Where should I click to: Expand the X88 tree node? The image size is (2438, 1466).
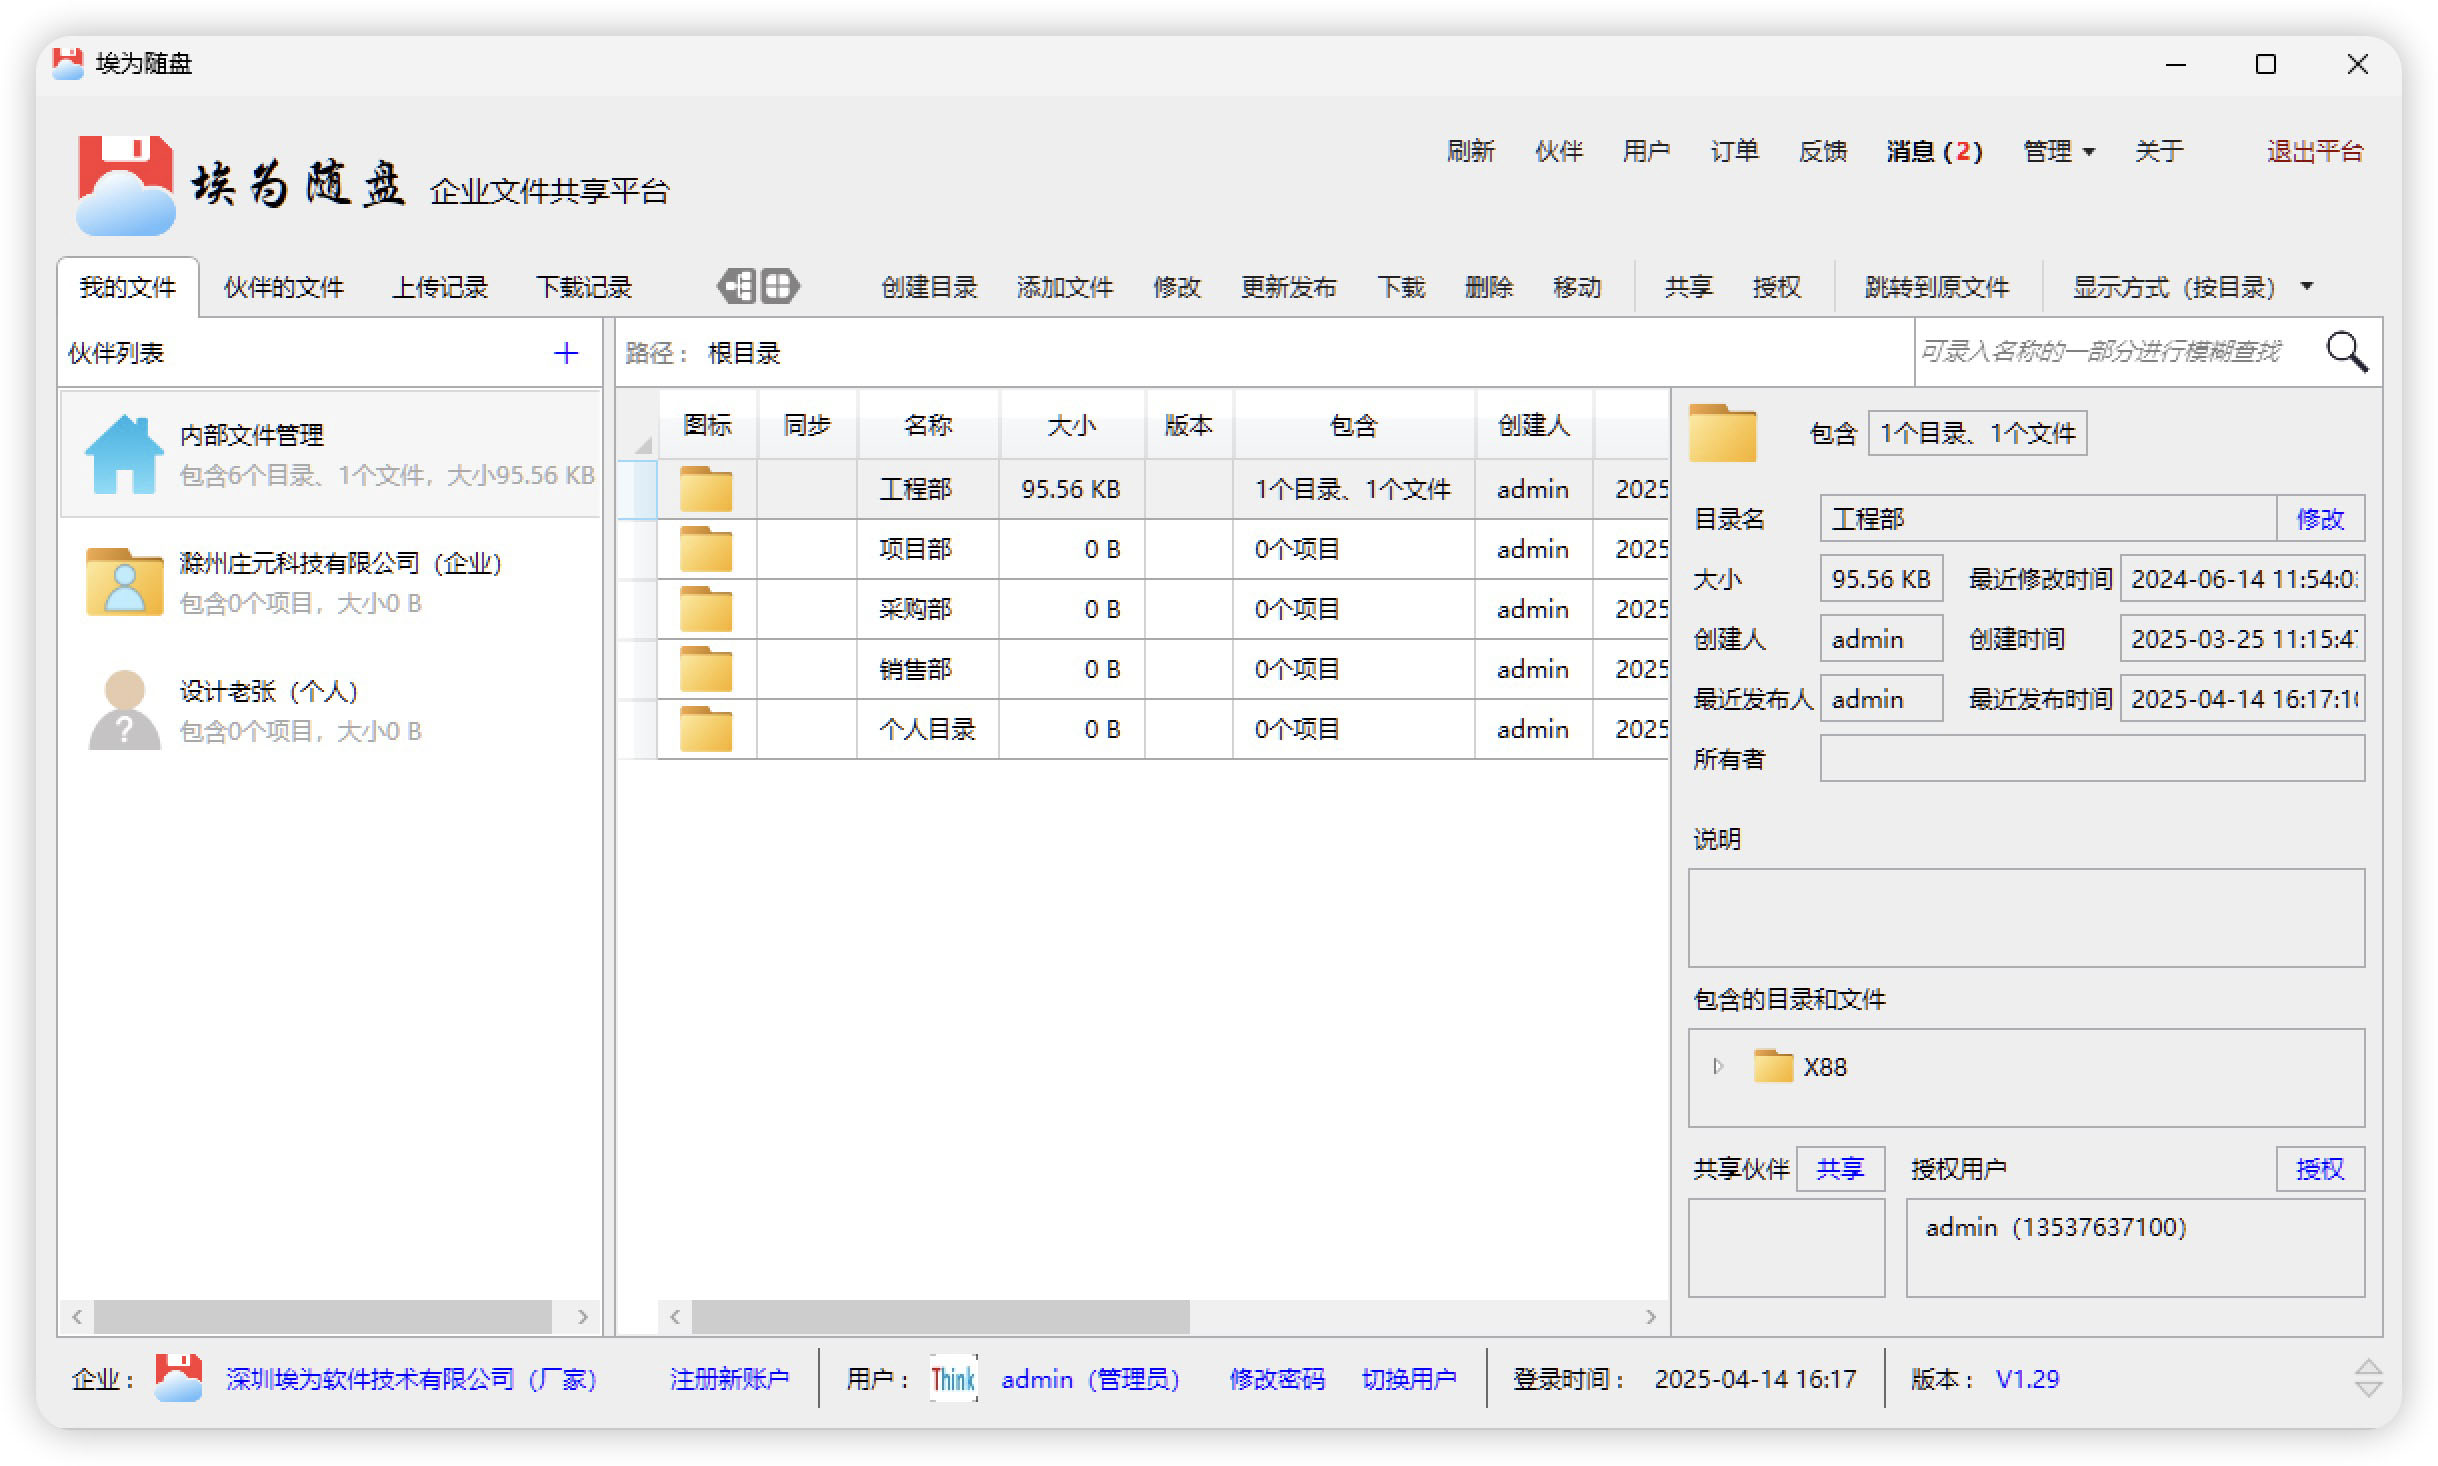[x=1718, y=1066]
